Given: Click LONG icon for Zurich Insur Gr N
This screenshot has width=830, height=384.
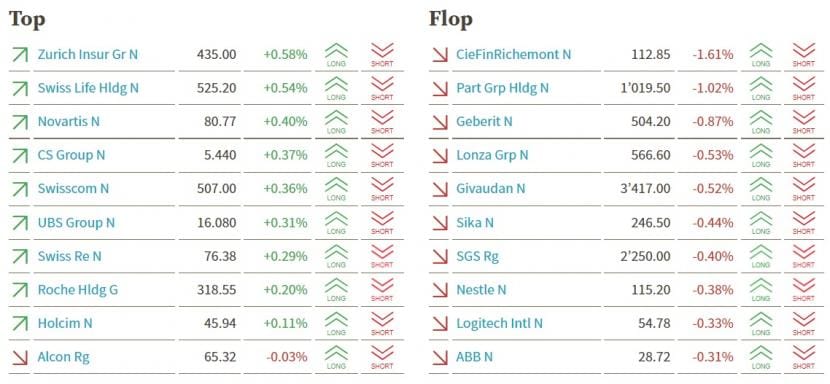Looking at the screenshot, I should pos(336,55).
